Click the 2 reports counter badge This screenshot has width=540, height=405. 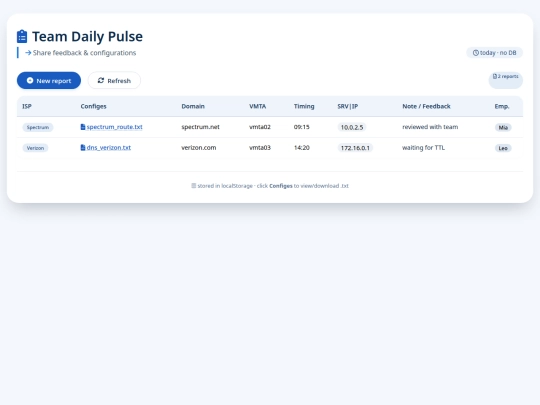tap(506, 80)
